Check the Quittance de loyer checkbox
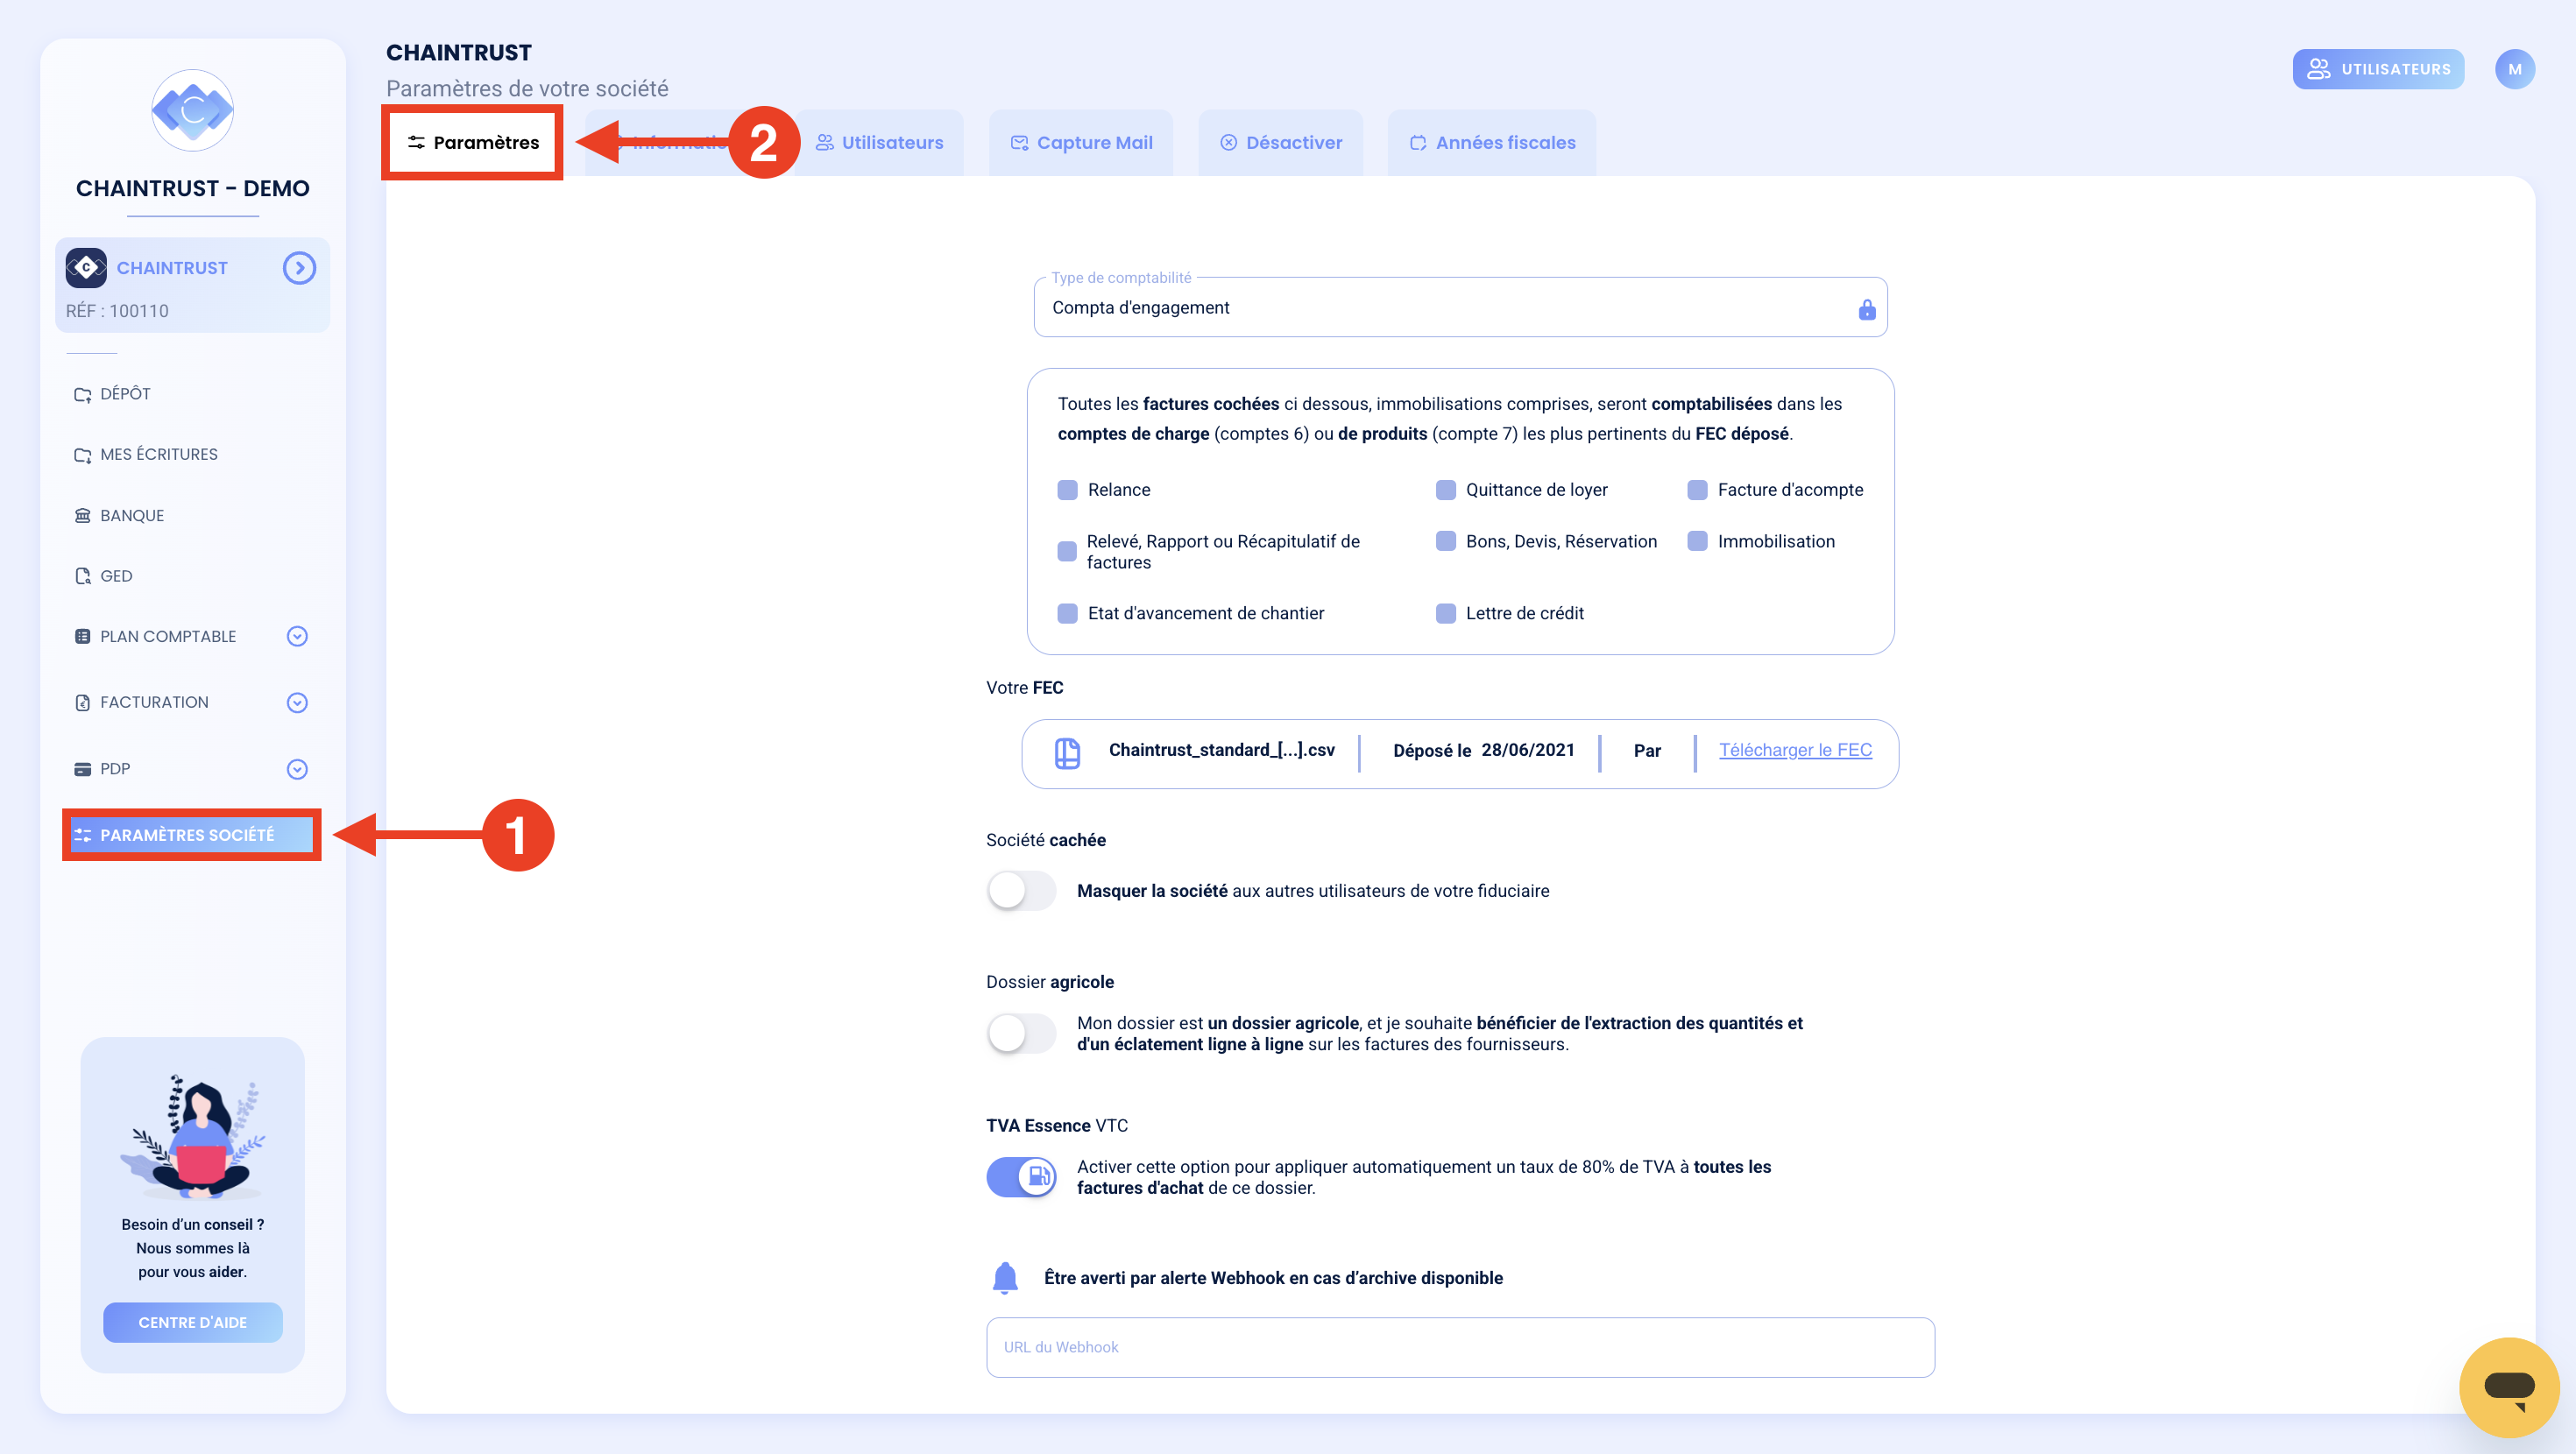This screenshot has height=1454, width=2576. tap(1445, 490)
